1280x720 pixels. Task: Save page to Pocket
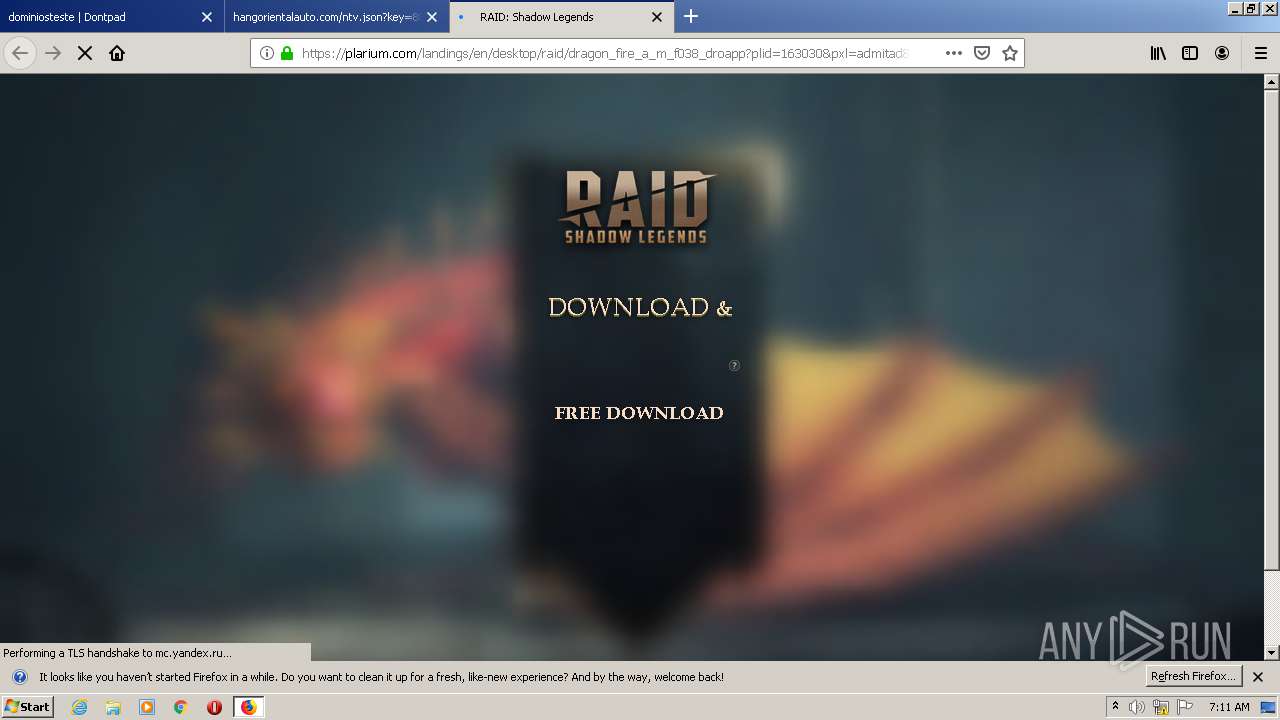(x=982, y=53)
